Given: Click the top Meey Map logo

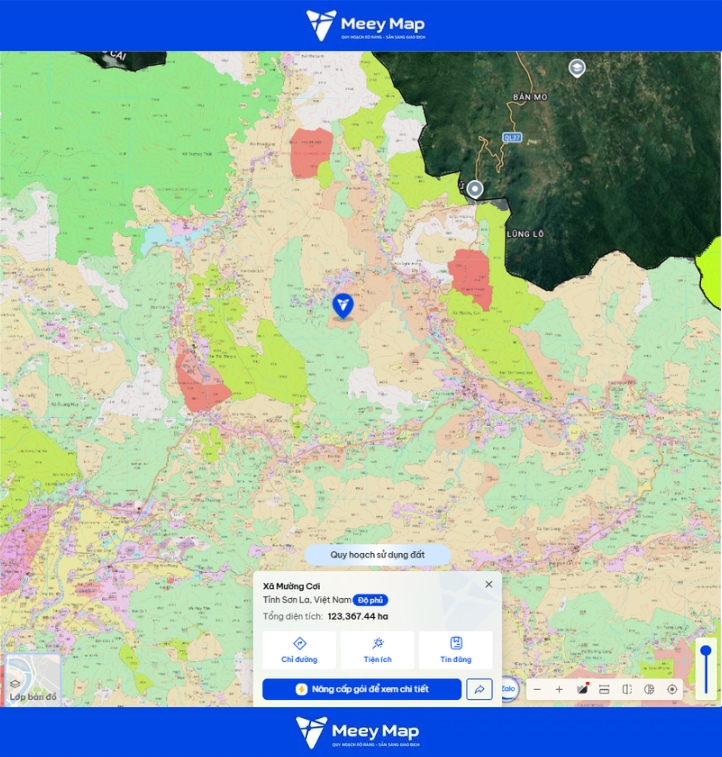Looking at the screenshot, I should (x=366, y=25).
